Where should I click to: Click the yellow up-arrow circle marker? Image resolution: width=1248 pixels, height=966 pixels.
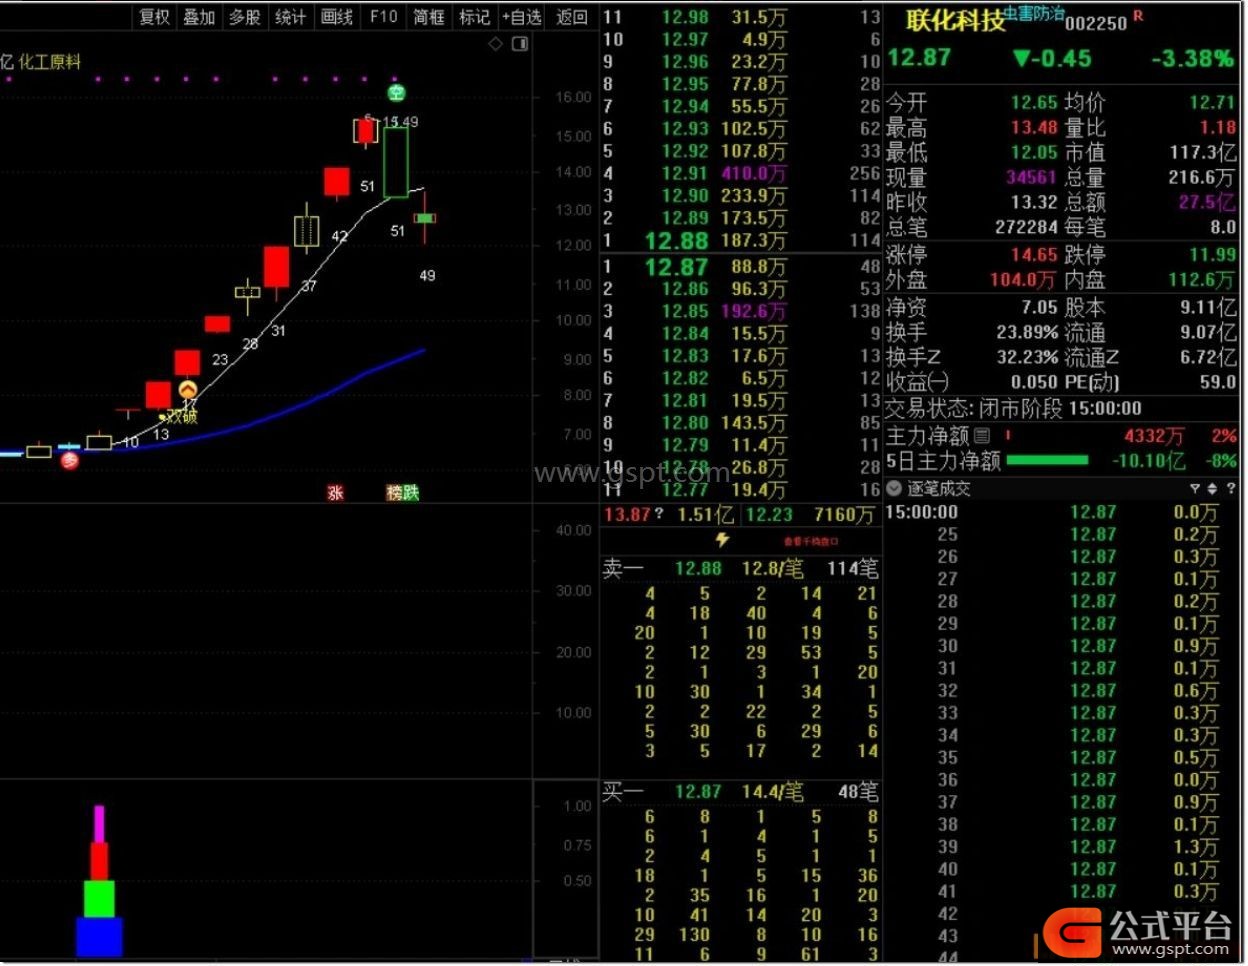tap(188, 390)
